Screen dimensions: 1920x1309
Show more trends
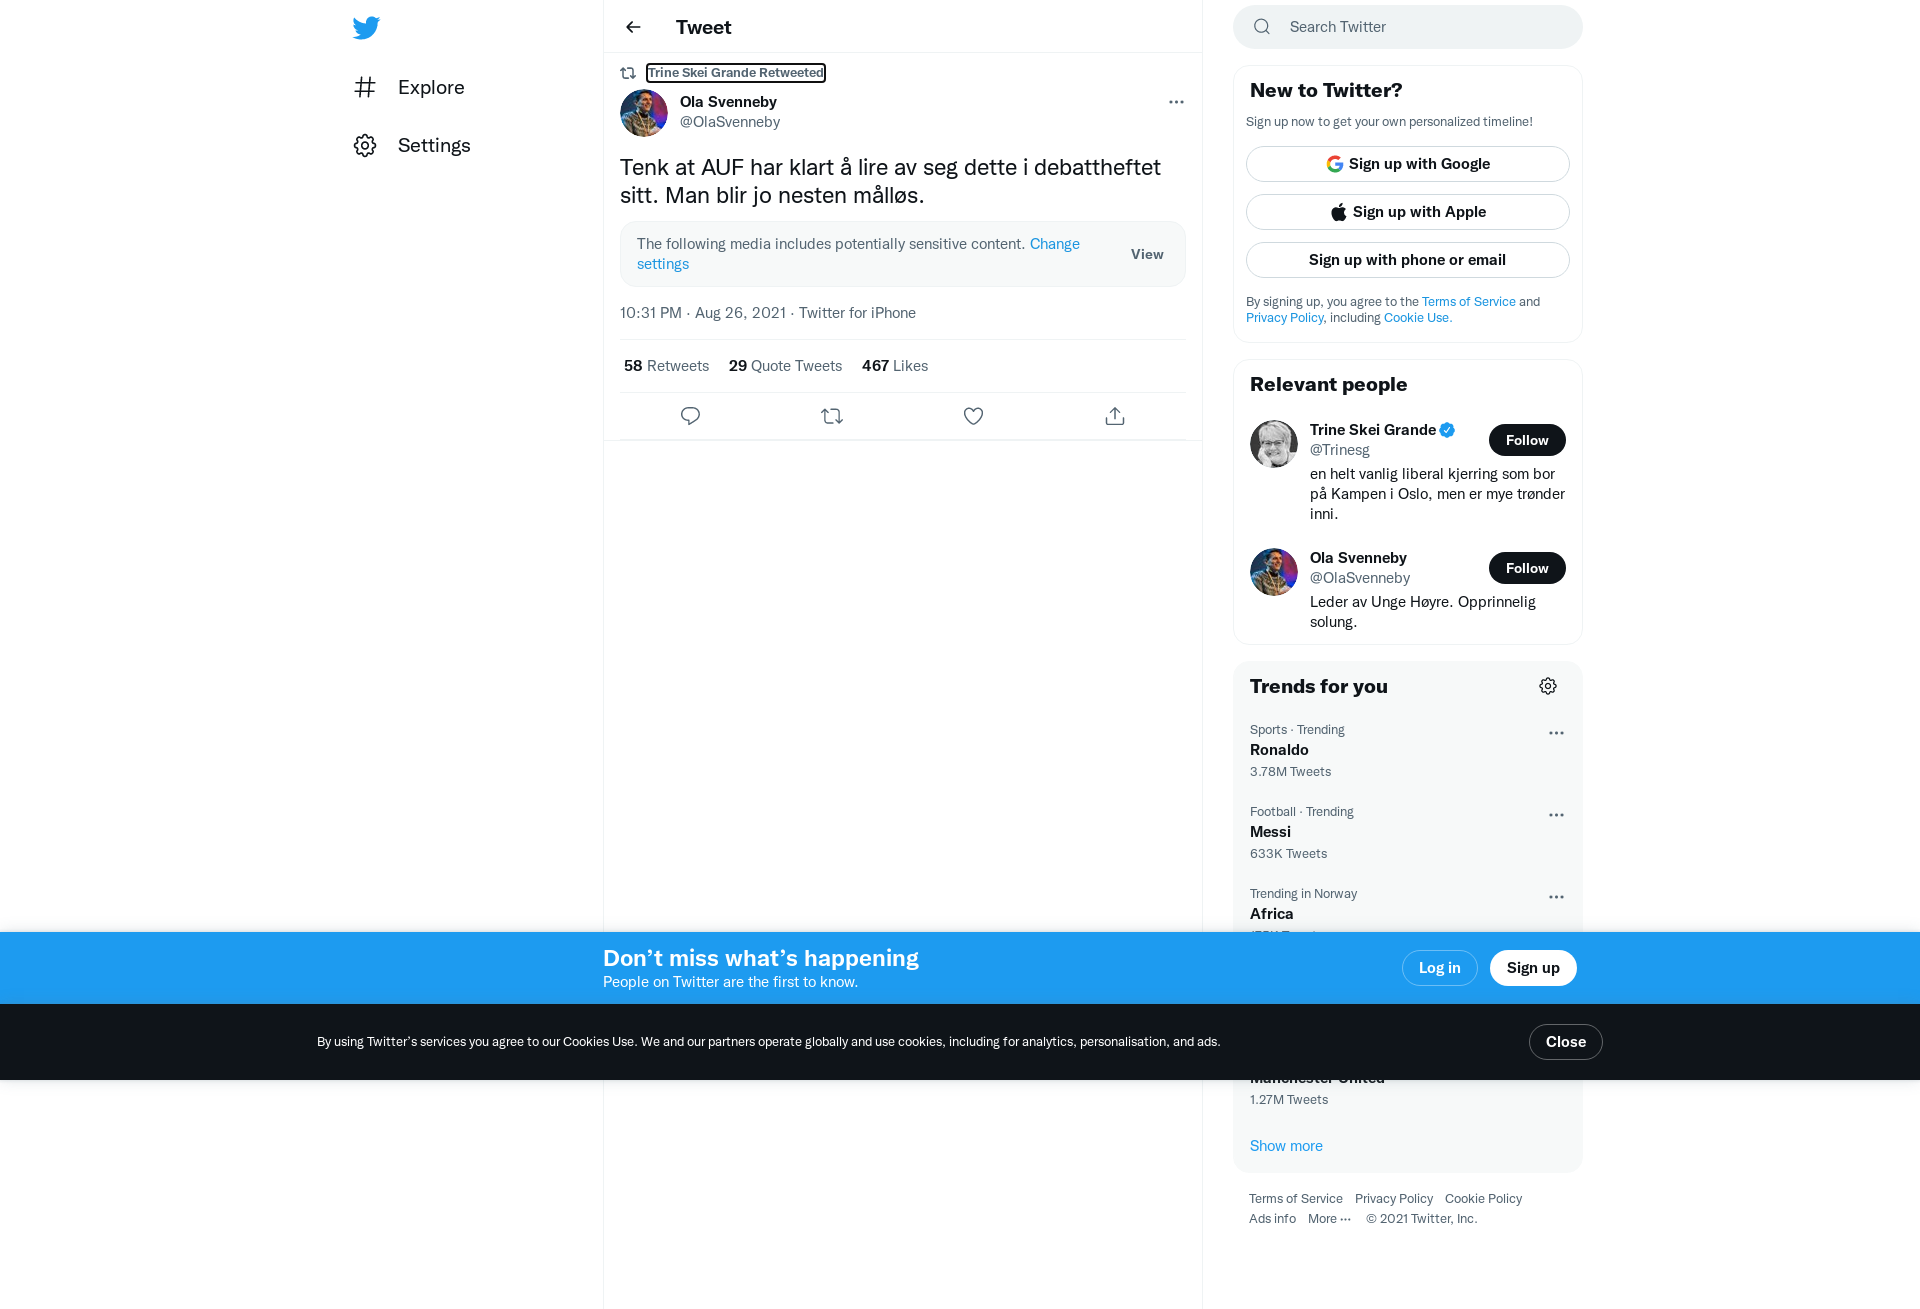(1286, 1146)
